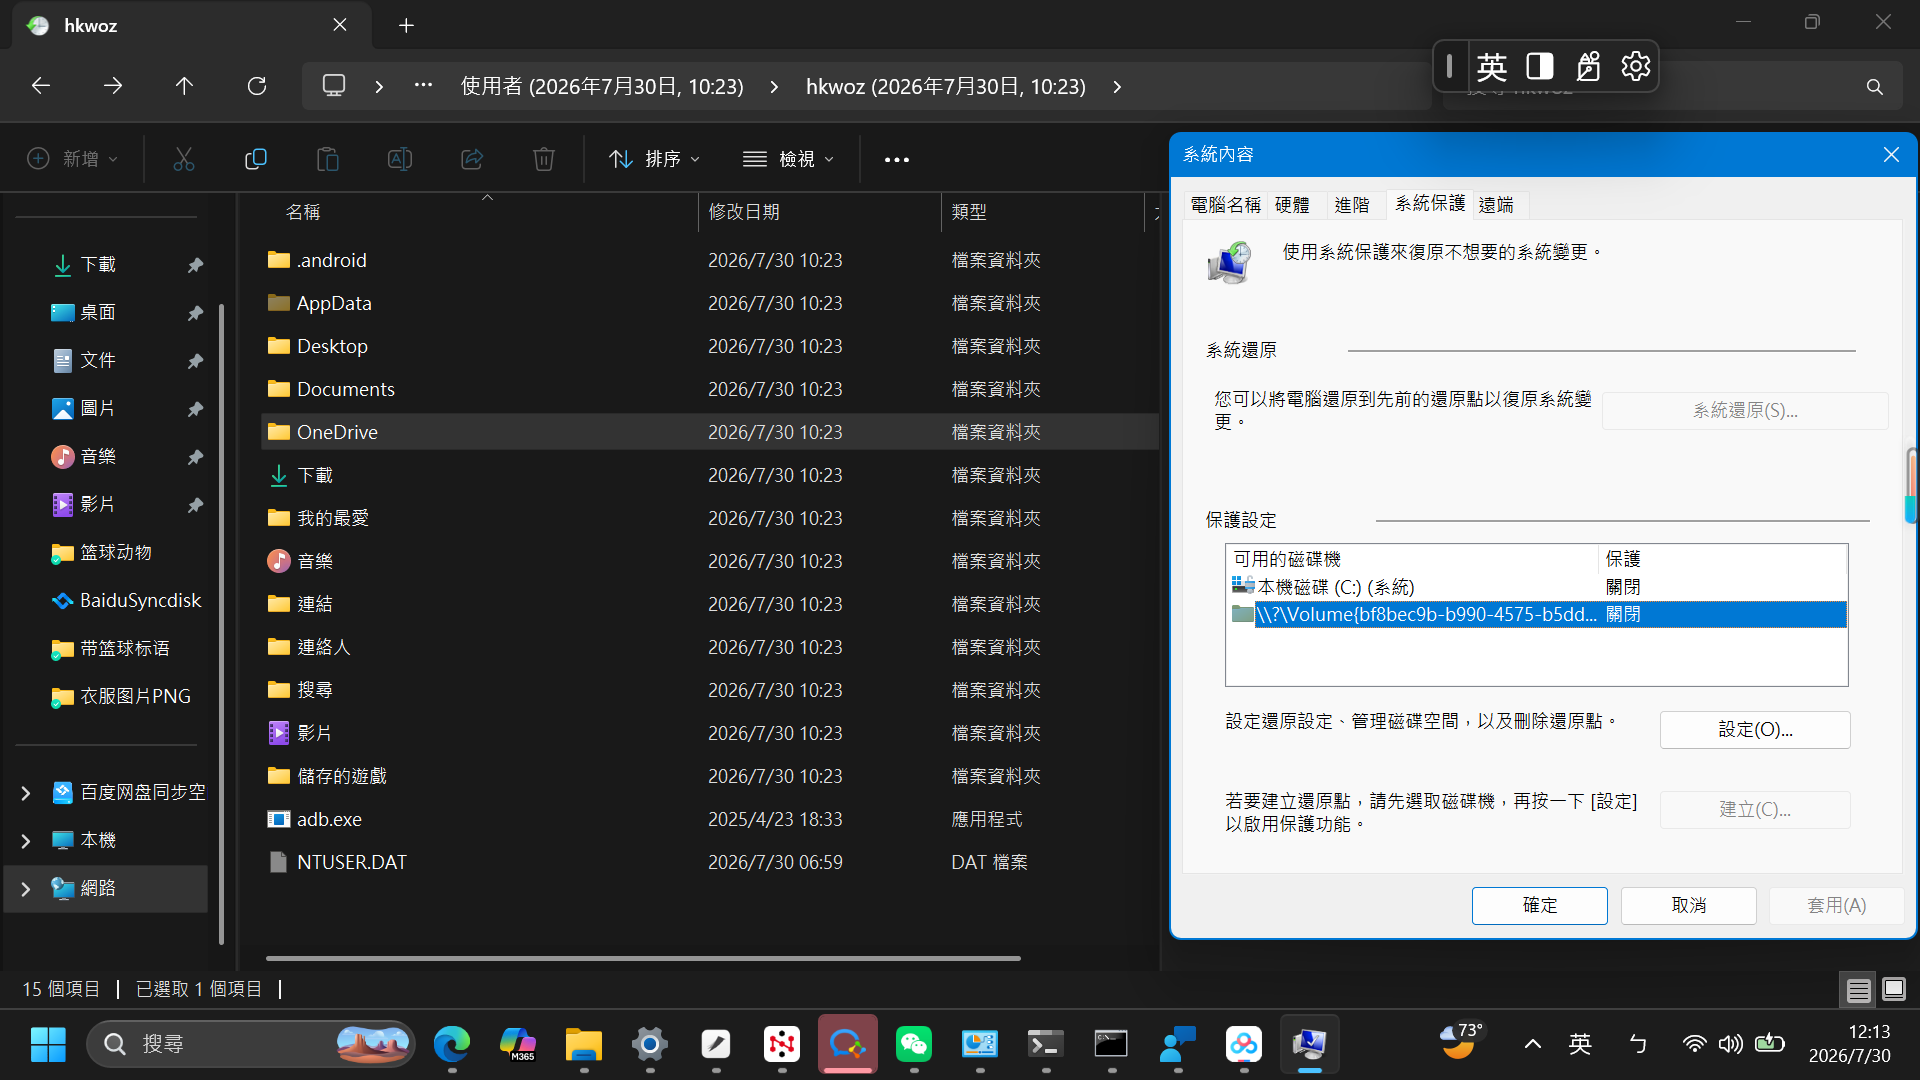Toggle 英 input mode in IME toolbar

point(1492,66)
